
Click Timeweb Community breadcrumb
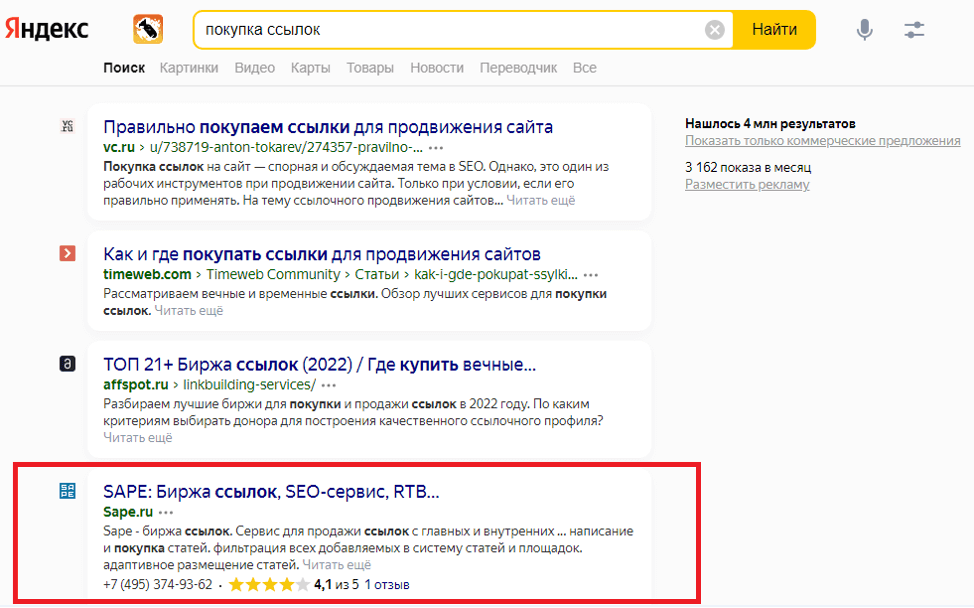(x=273, y=275)
